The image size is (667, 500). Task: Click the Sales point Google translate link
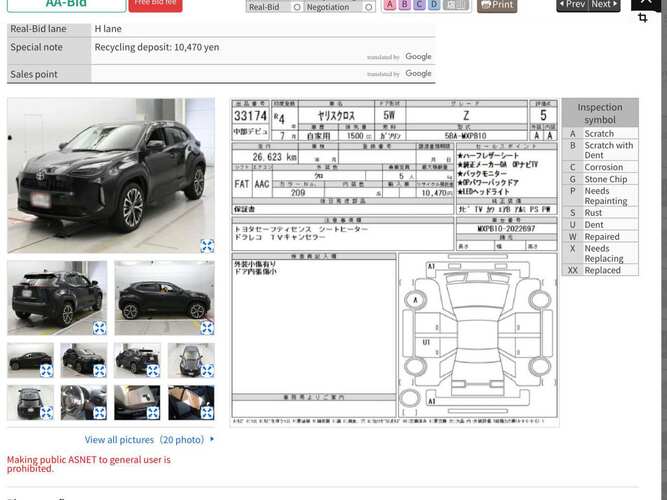(418, 73)
